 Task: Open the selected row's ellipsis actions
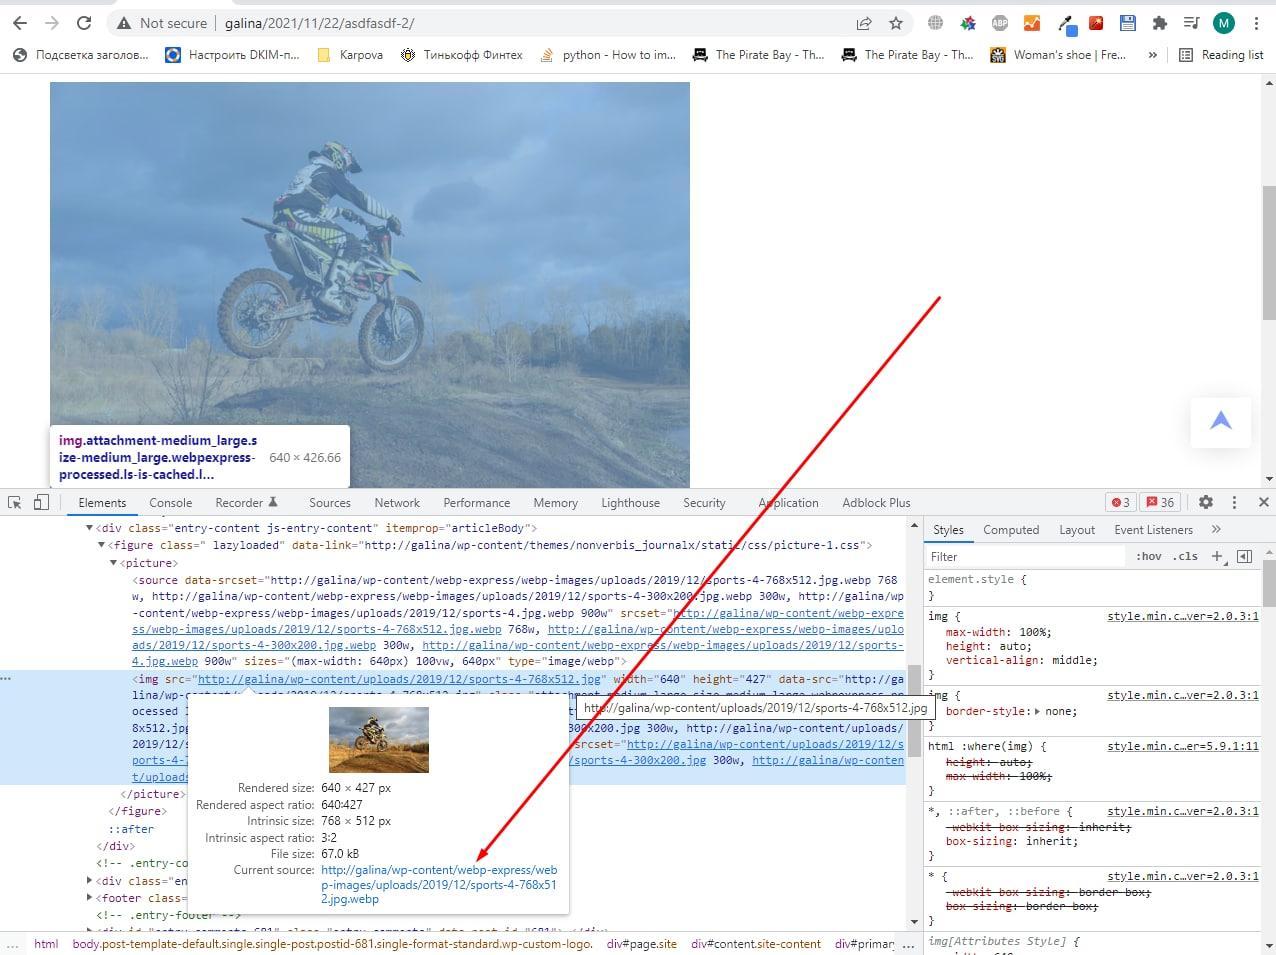tap(6, 679)
